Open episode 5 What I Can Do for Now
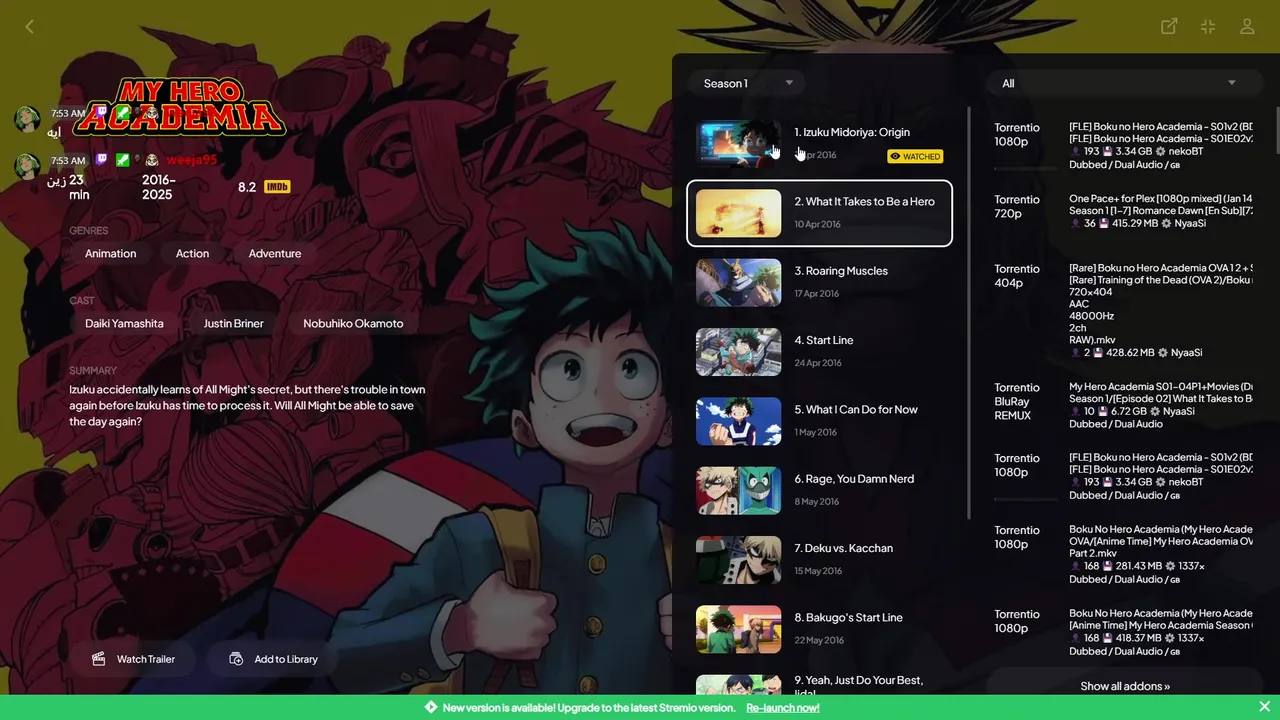The image size is (1280, 720). tap(820, 421)
